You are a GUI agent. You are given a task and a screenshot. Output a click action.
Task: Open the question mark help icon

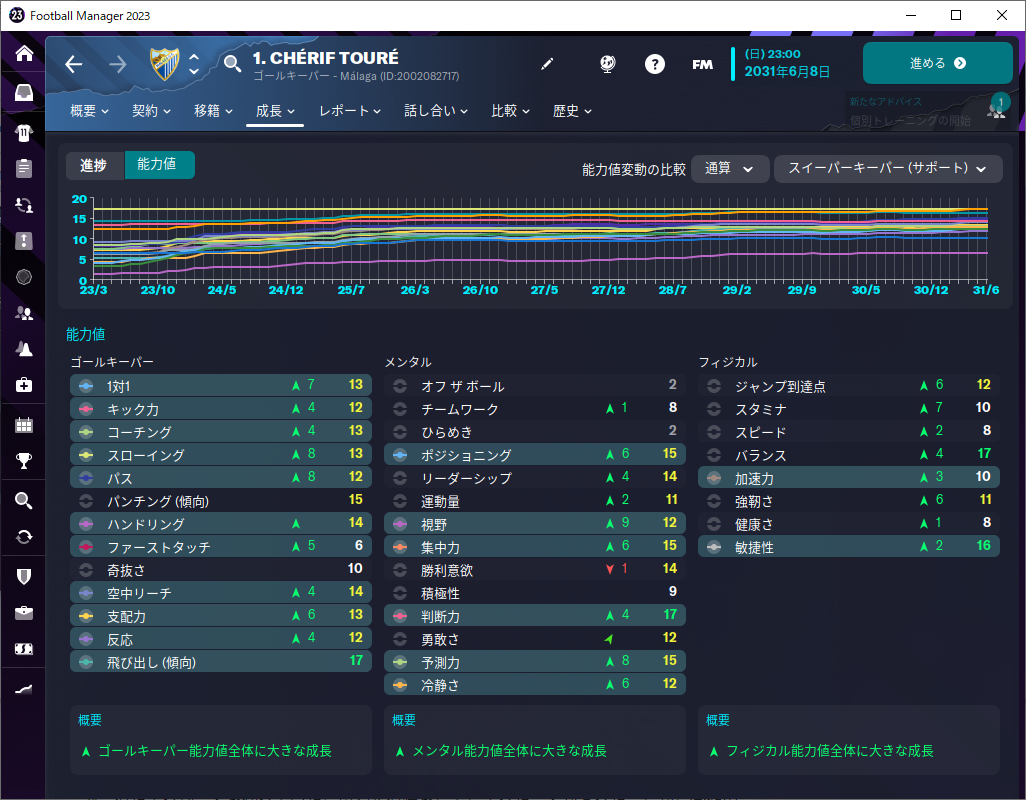654,63
